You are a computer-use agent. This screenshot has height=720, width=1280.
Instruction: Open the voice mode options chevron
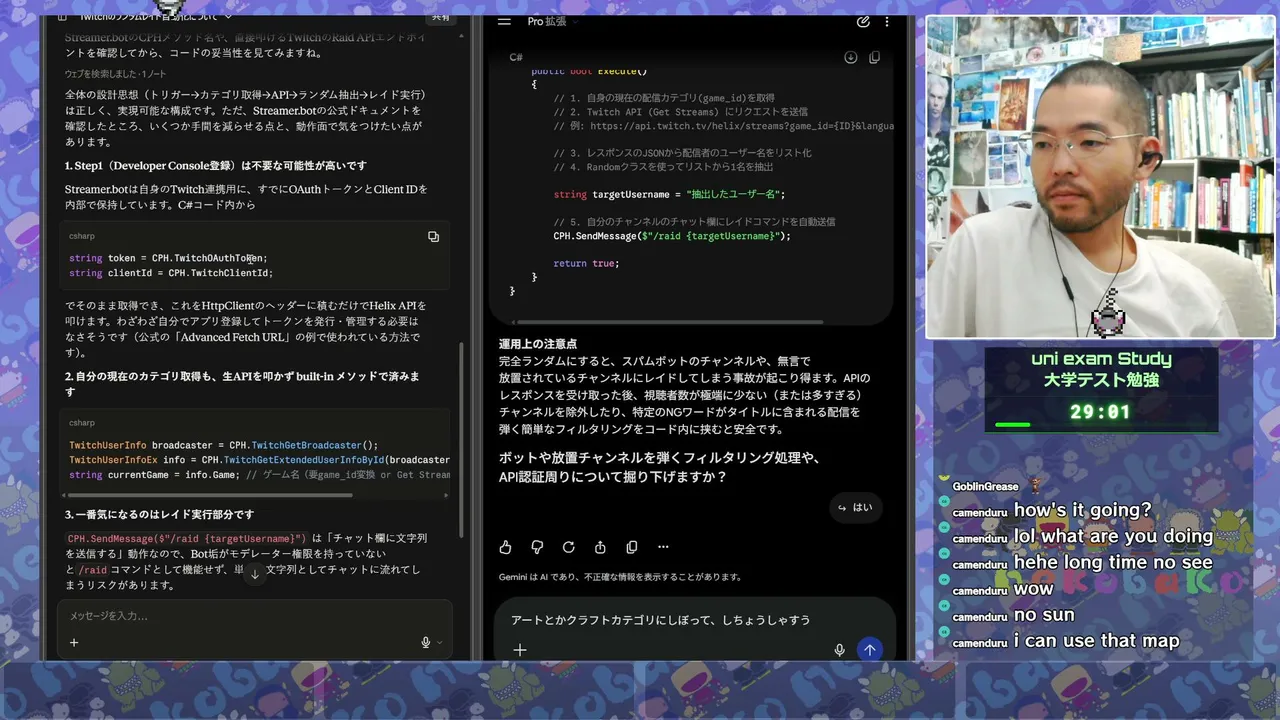pyautogui.click(x=439, y=643)
